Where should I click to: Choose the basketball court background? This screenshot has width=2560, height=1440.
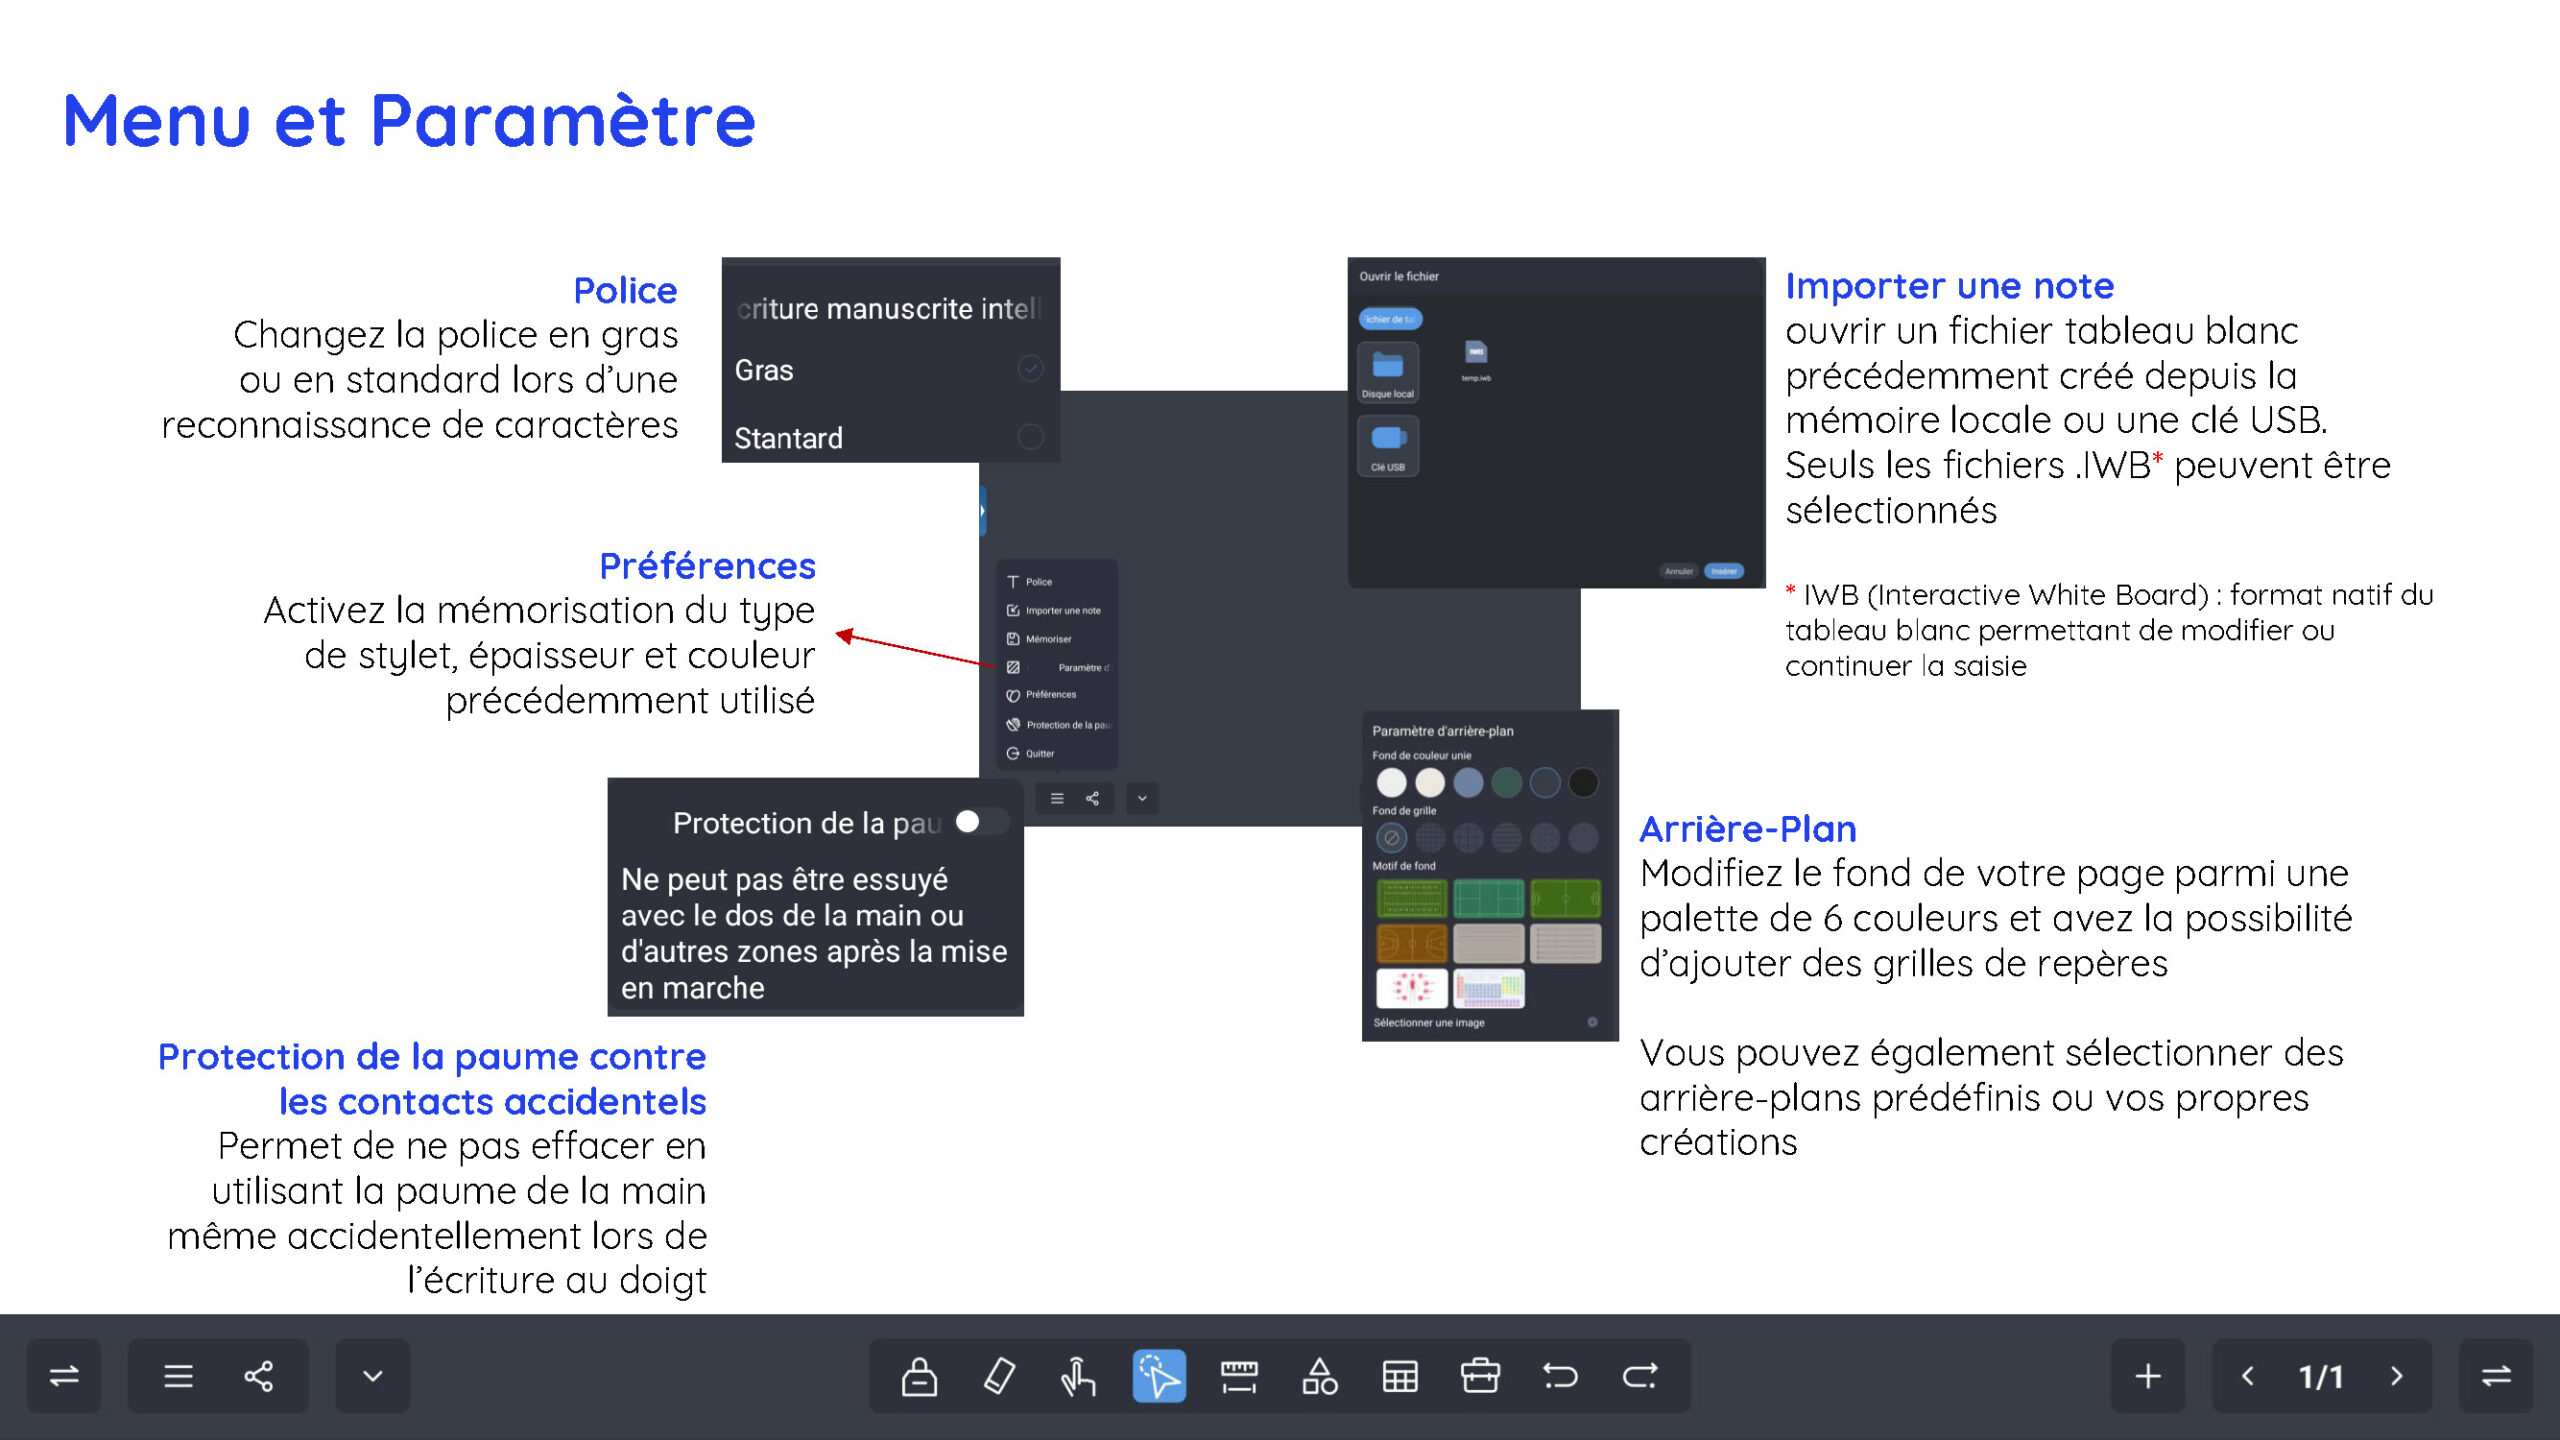pos(1411,943)
